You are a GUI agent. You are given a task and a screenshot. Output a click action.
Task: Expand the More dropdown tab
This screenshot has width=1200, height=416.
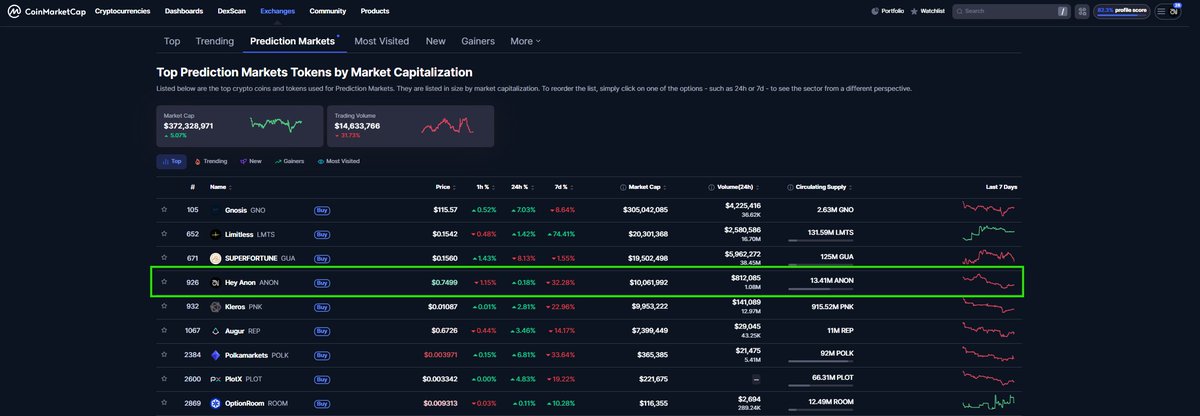click(525, 41)
